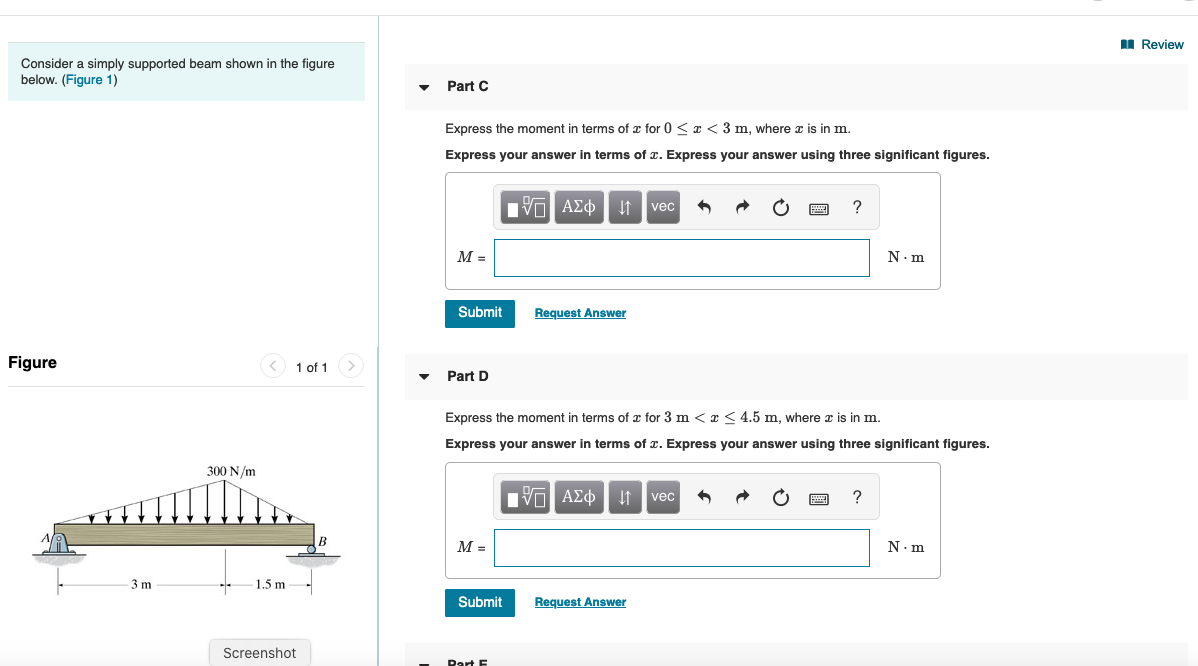This screenshot has height=666, width=1198.
Task: Click the Screenshot button
Action: click(260, 653)
